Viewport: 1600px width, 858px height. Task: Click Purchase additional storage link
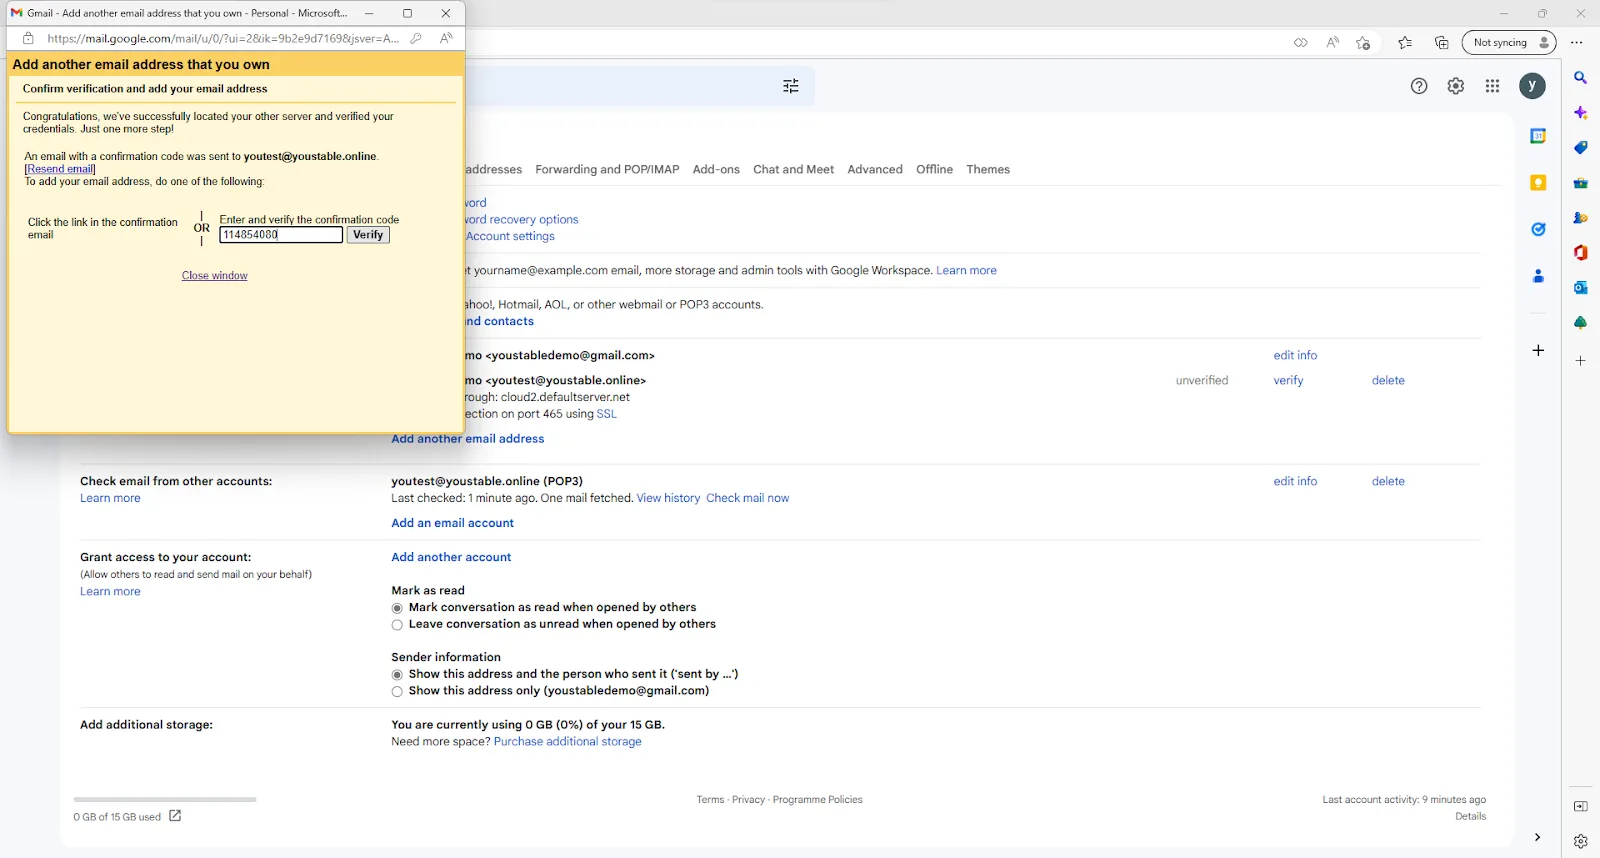(567, 742)
